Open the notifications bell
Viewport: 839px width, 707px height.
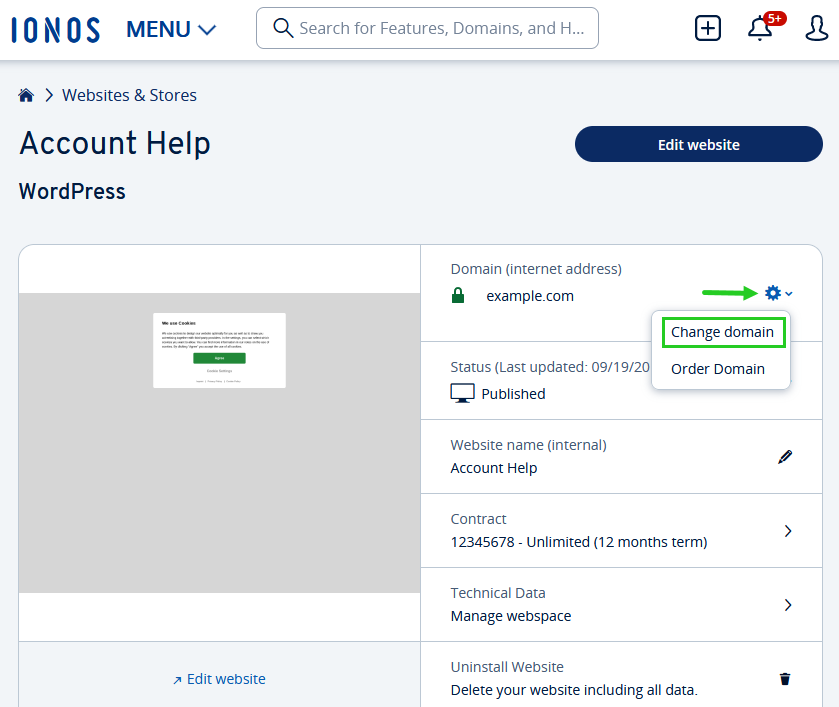[760, 28]
